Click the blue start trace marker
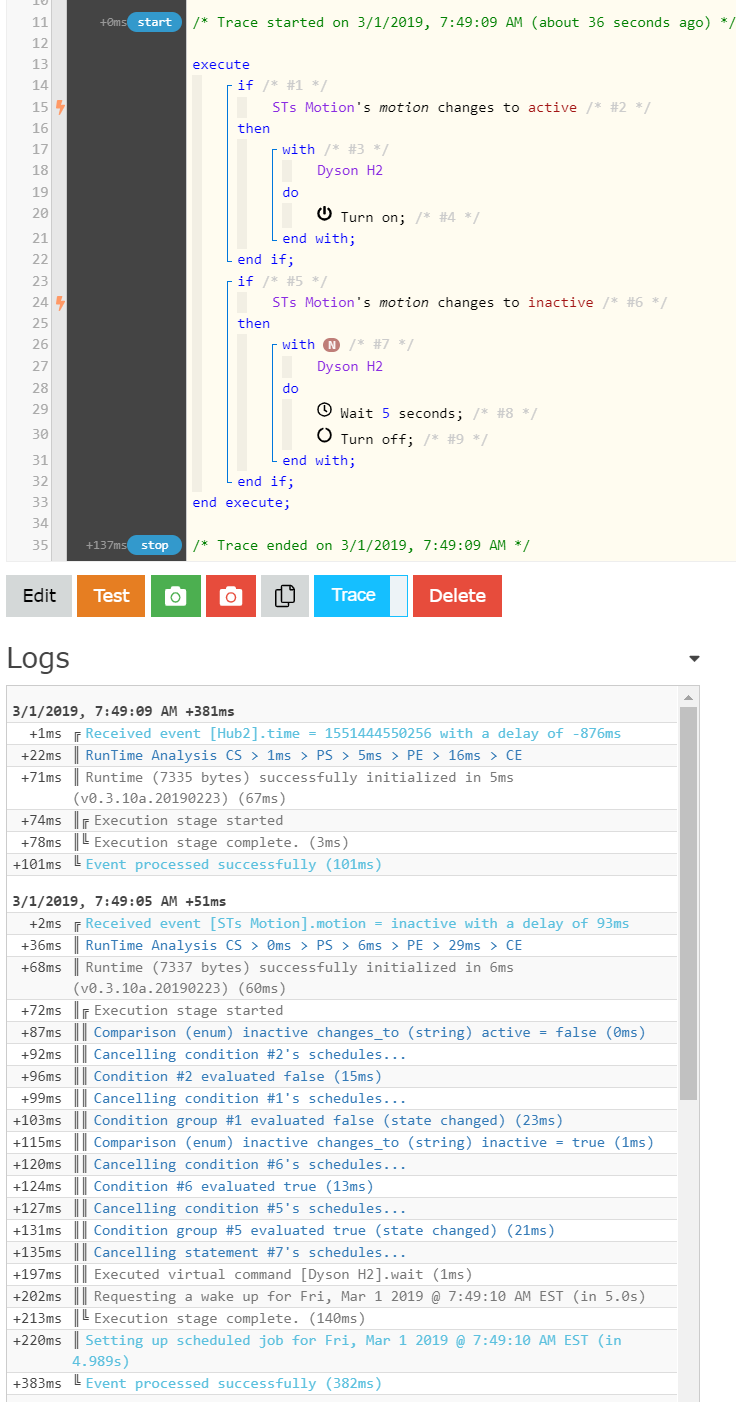Screen dimensions: 736x1402 point(154,22)
